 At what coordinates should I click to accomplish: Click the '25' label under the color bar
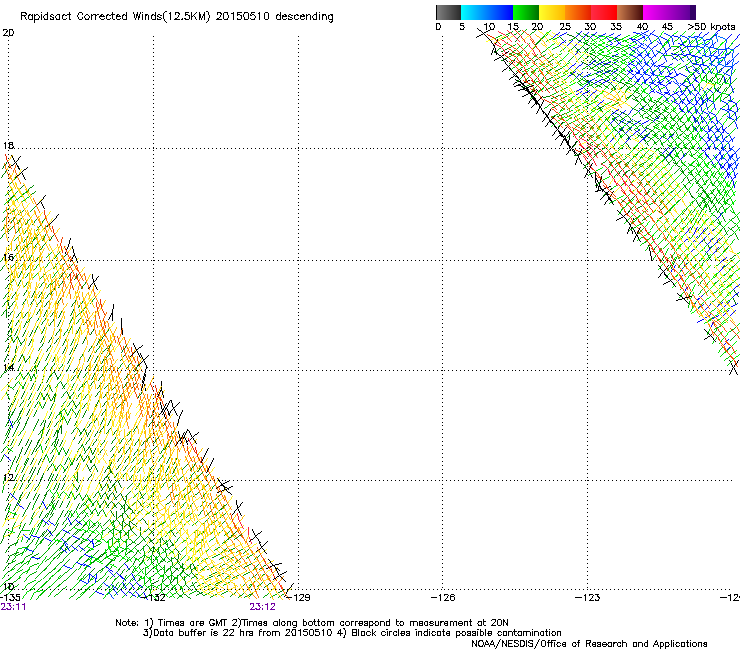[565, 27]
